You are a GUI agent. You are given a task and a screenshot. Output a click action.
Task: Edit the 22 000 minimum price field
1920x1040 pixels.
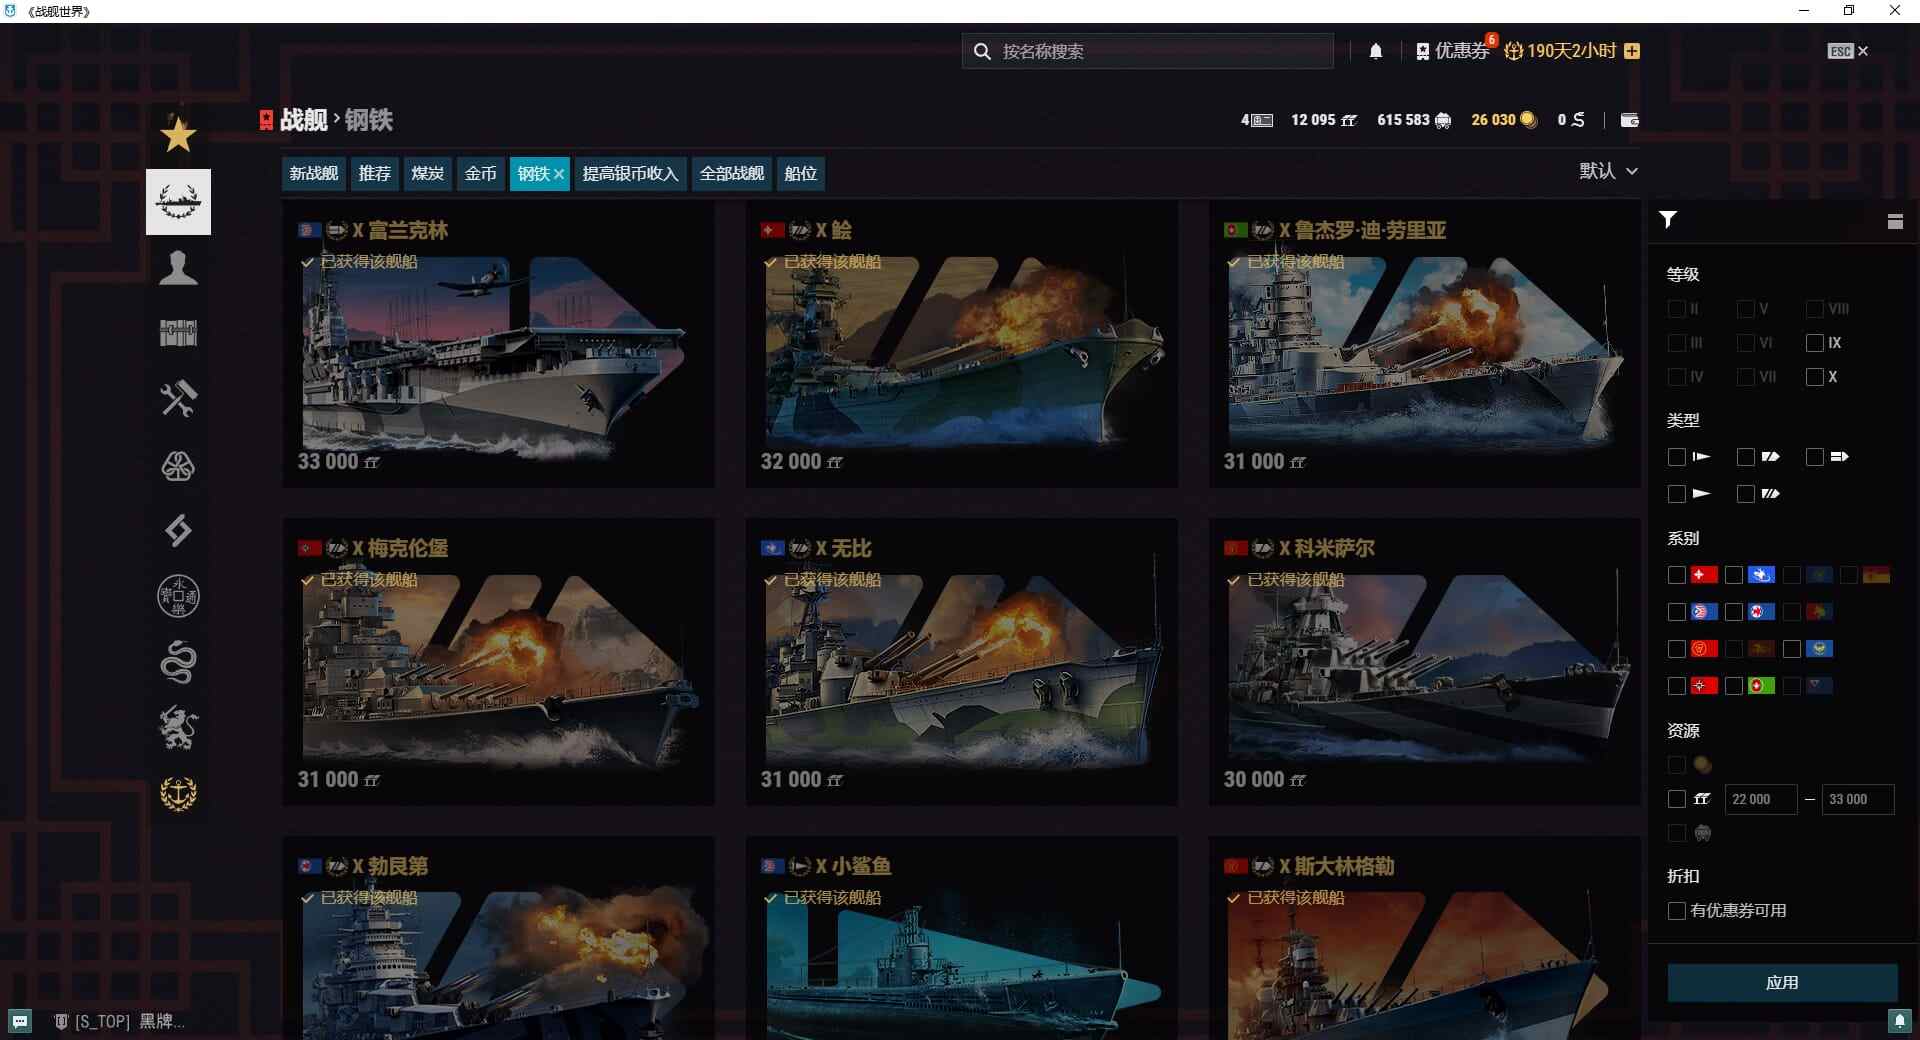pyautogui.click(x=1761, y=799)
